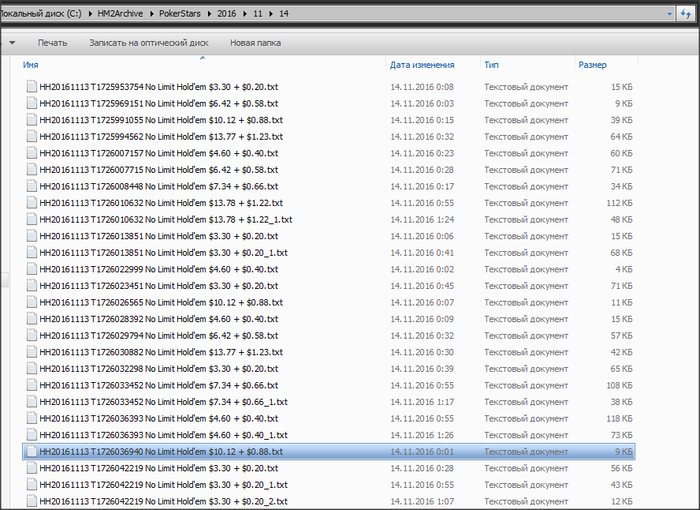Click Записать на оптический диск

(149, 43)
